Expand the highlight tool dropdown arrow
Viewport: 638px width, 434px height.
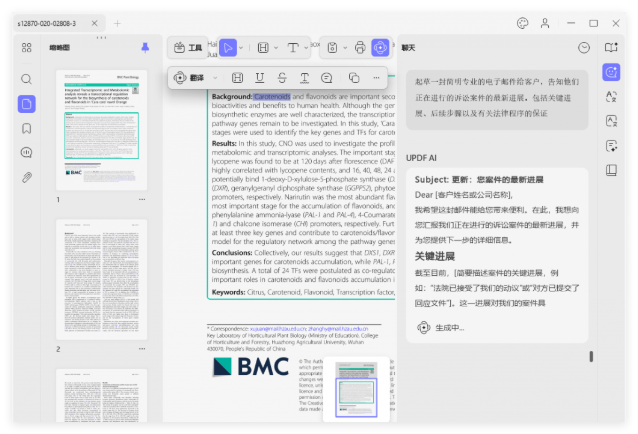(x=276, y=48)
